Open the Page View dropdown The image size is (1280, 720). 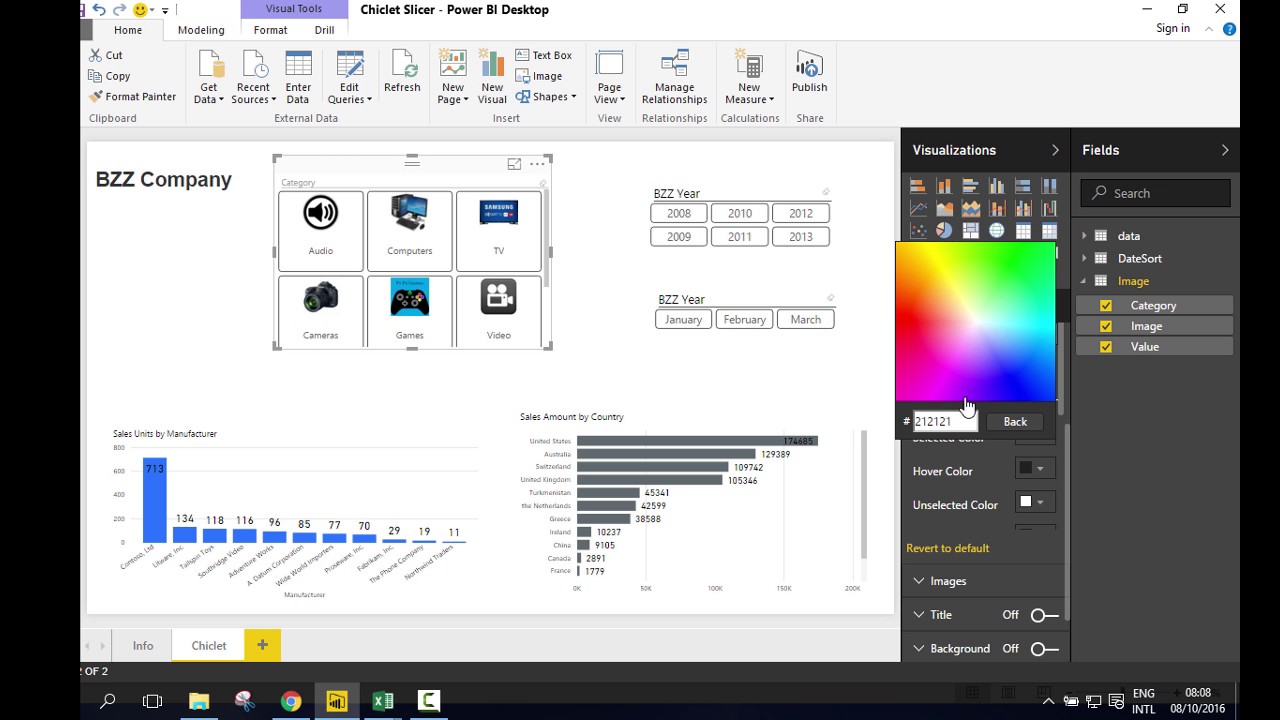pyautogui.click(x=609, y=77)
